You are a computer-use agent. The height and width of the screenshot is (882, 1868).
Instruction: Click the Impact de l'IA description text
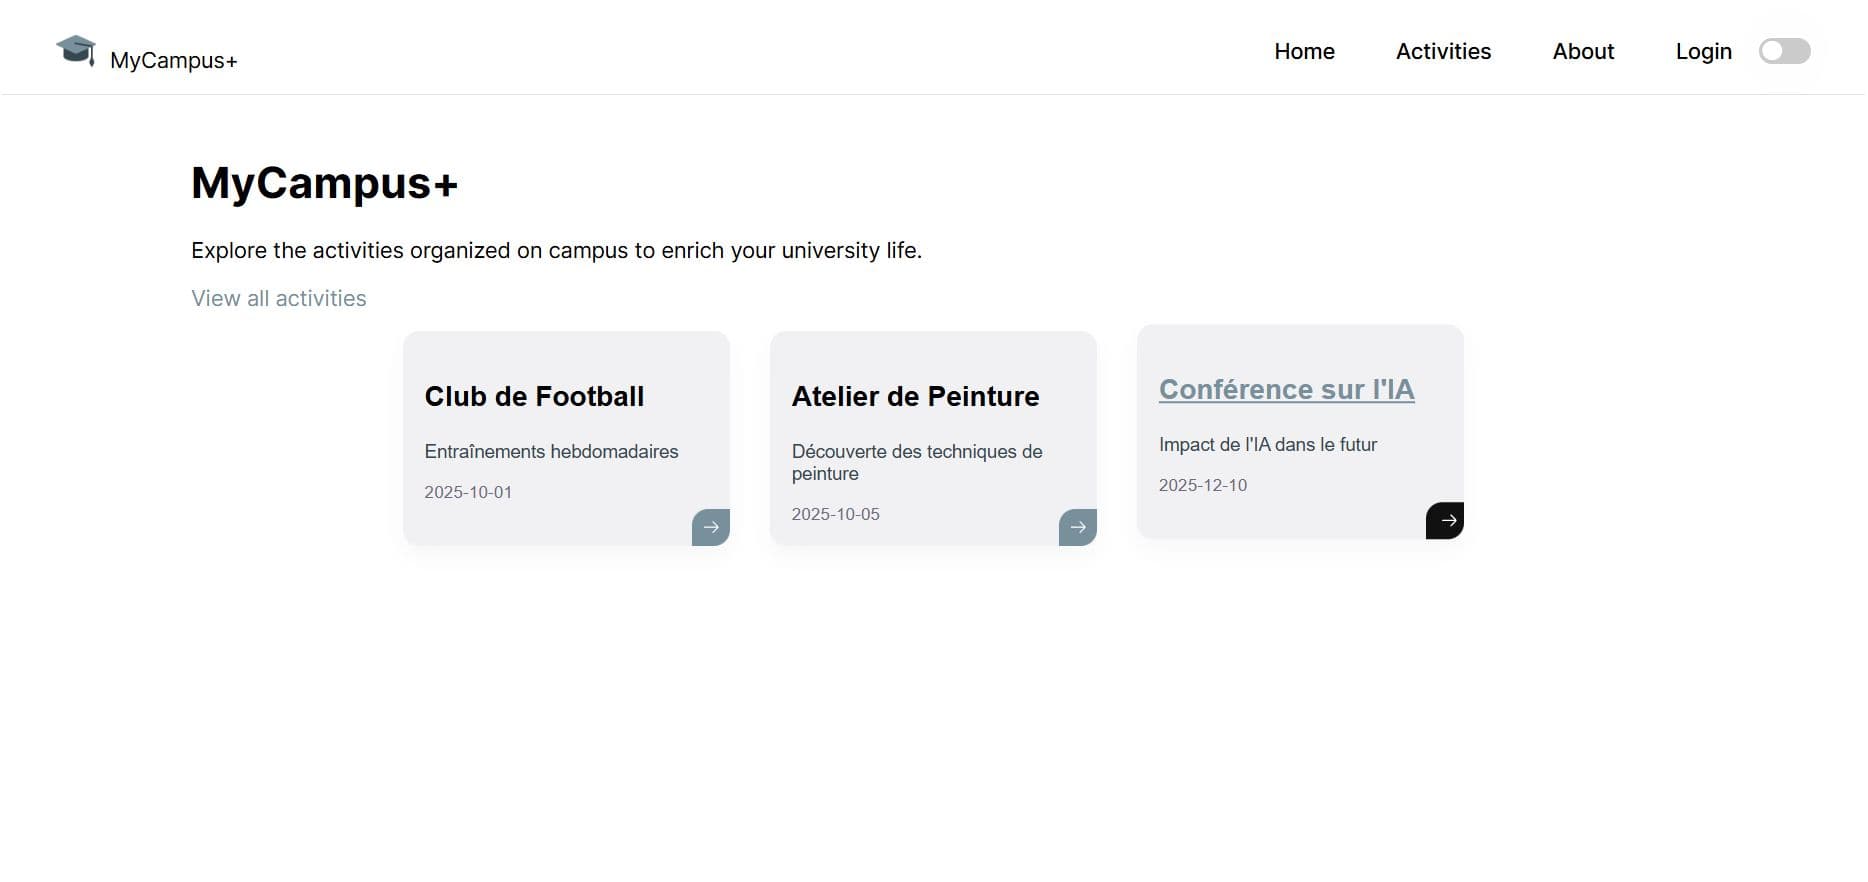tap(1267, 444)
